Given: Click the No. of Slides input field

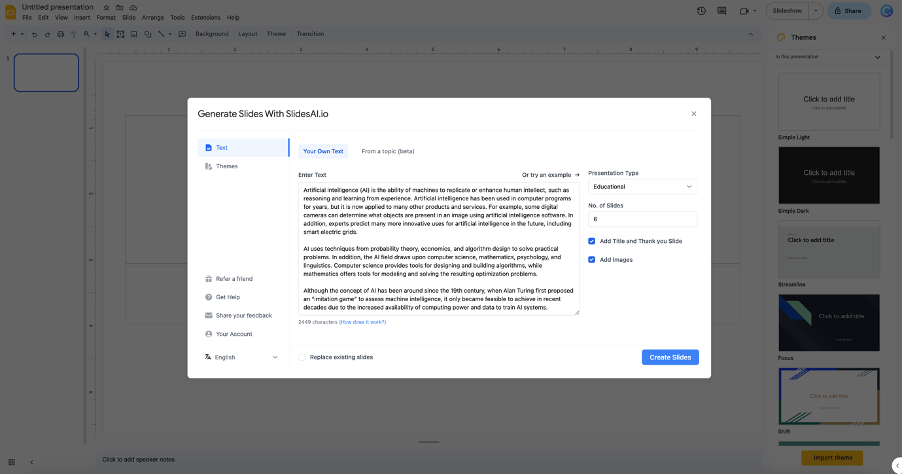Looking at the screenshot, I should point(642,219).
